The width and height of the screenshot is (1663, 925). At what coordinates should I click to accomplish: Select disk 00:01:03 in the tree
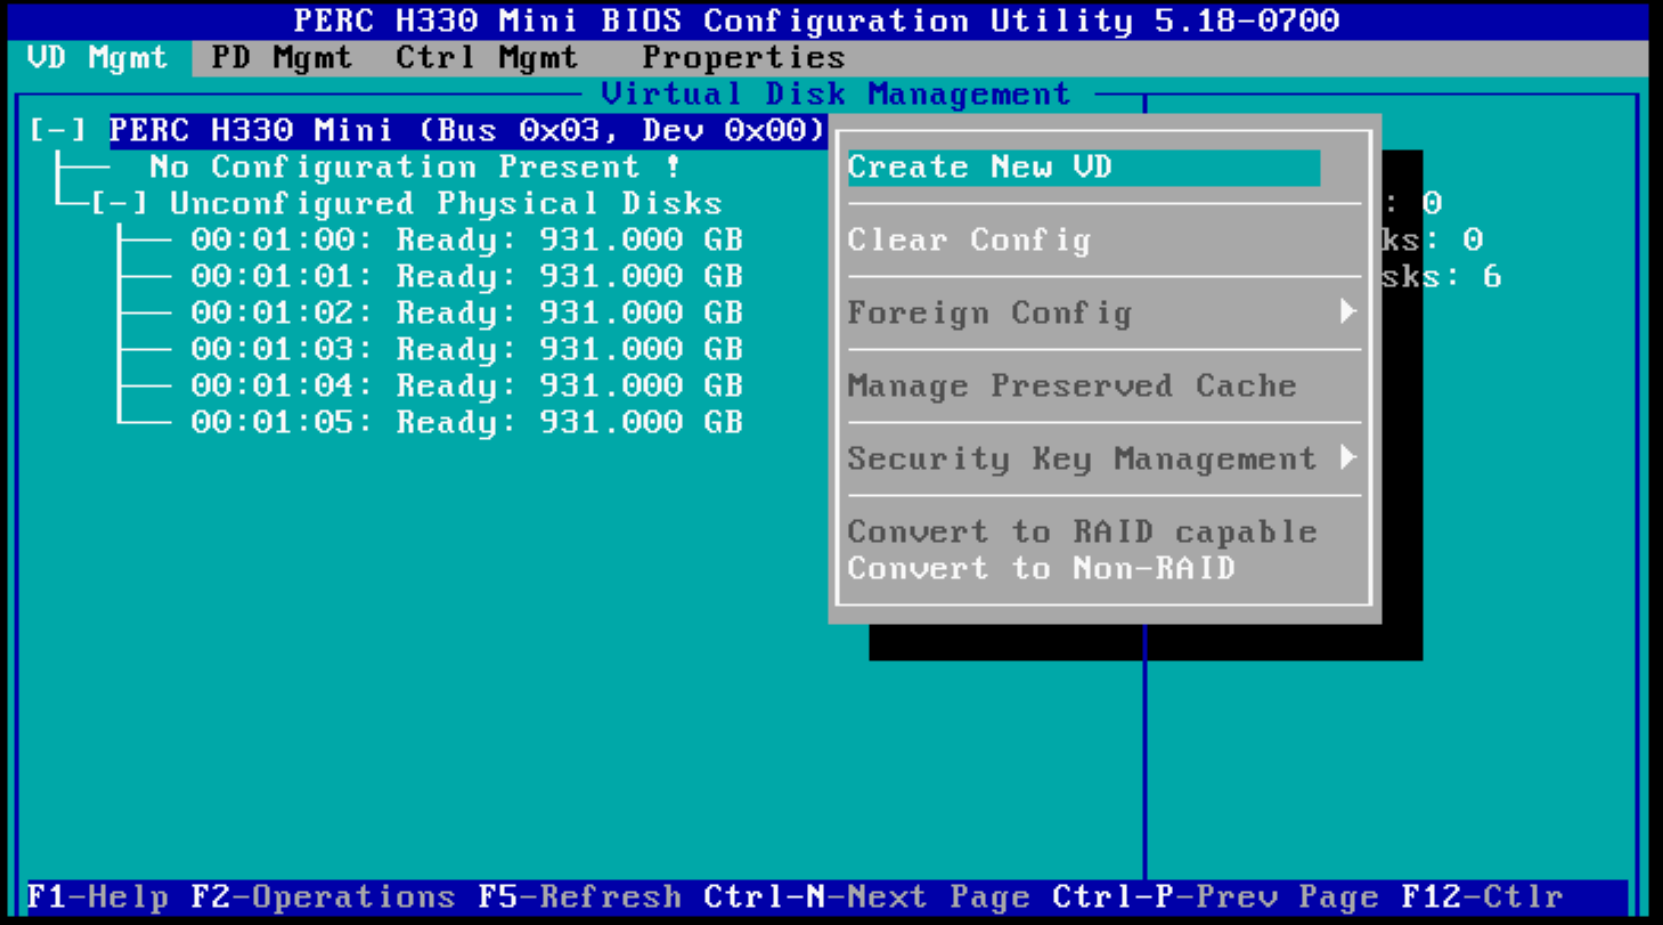pos(467,350)
